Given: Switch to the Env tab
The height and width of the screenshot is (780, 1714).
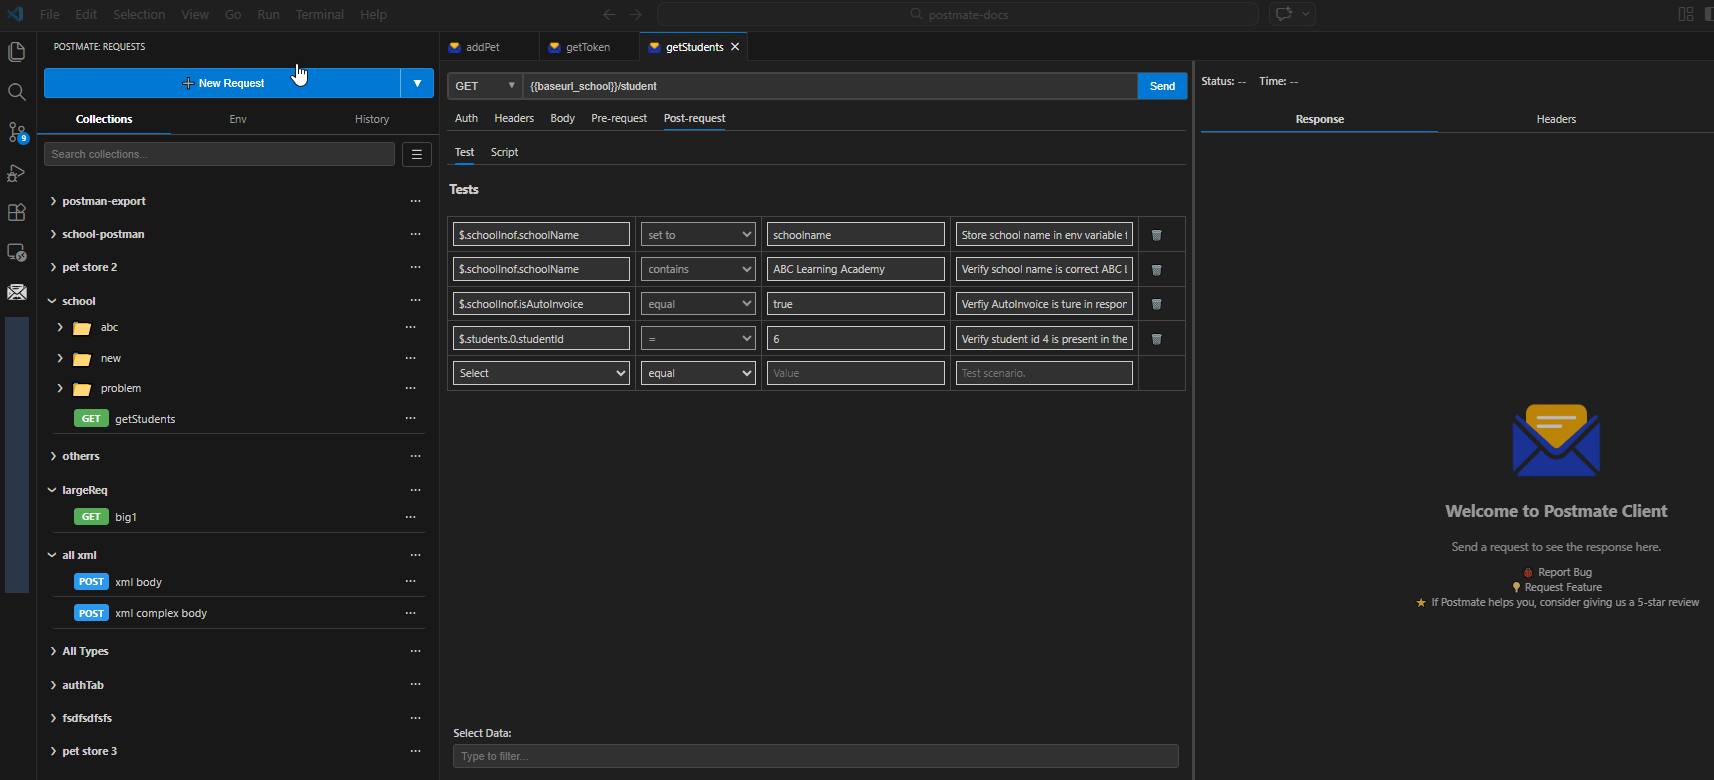Looking at the screenshot, I should (238, 119).
